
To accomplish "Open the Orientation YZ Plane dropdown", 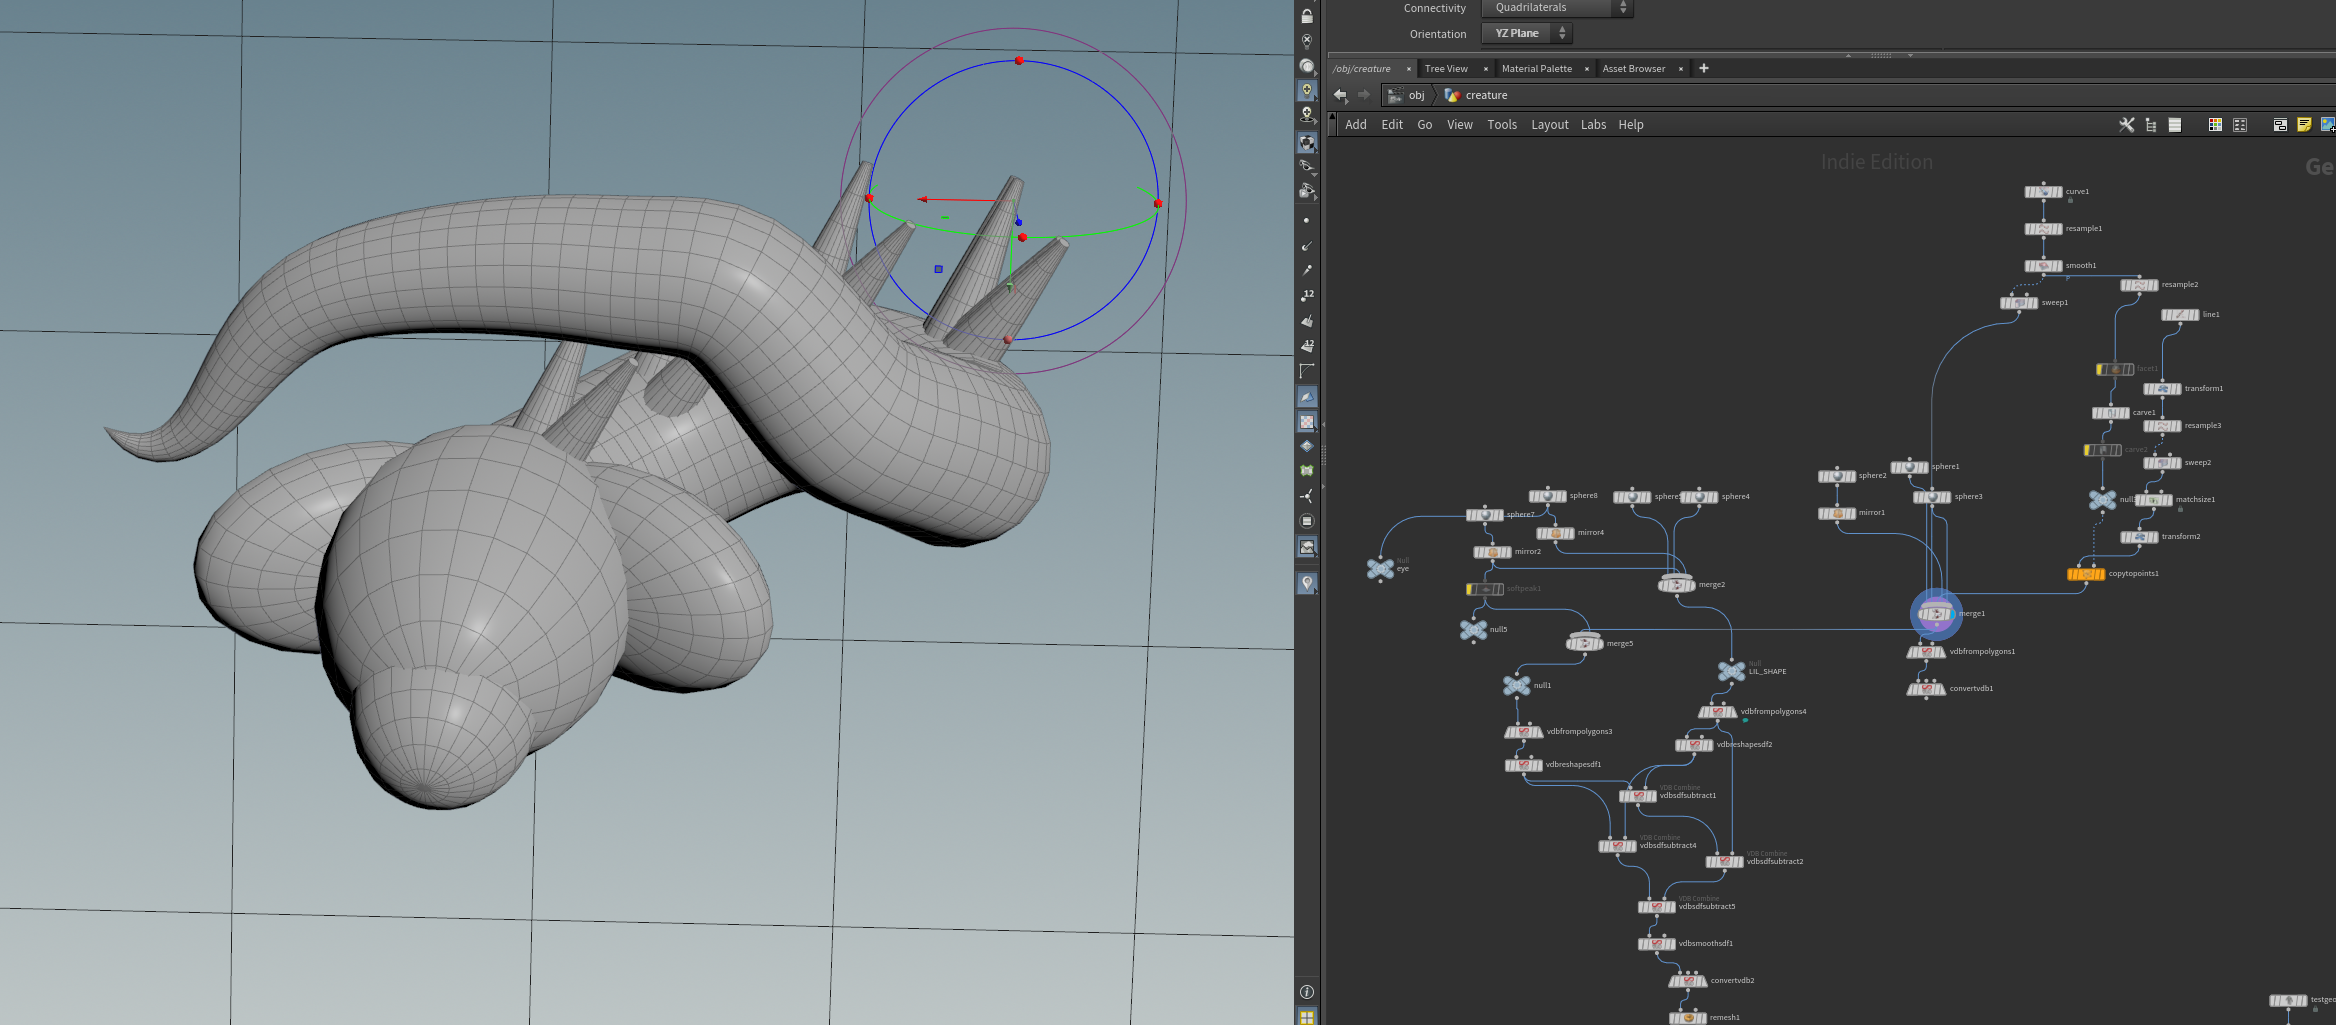I will [1527, 34].
